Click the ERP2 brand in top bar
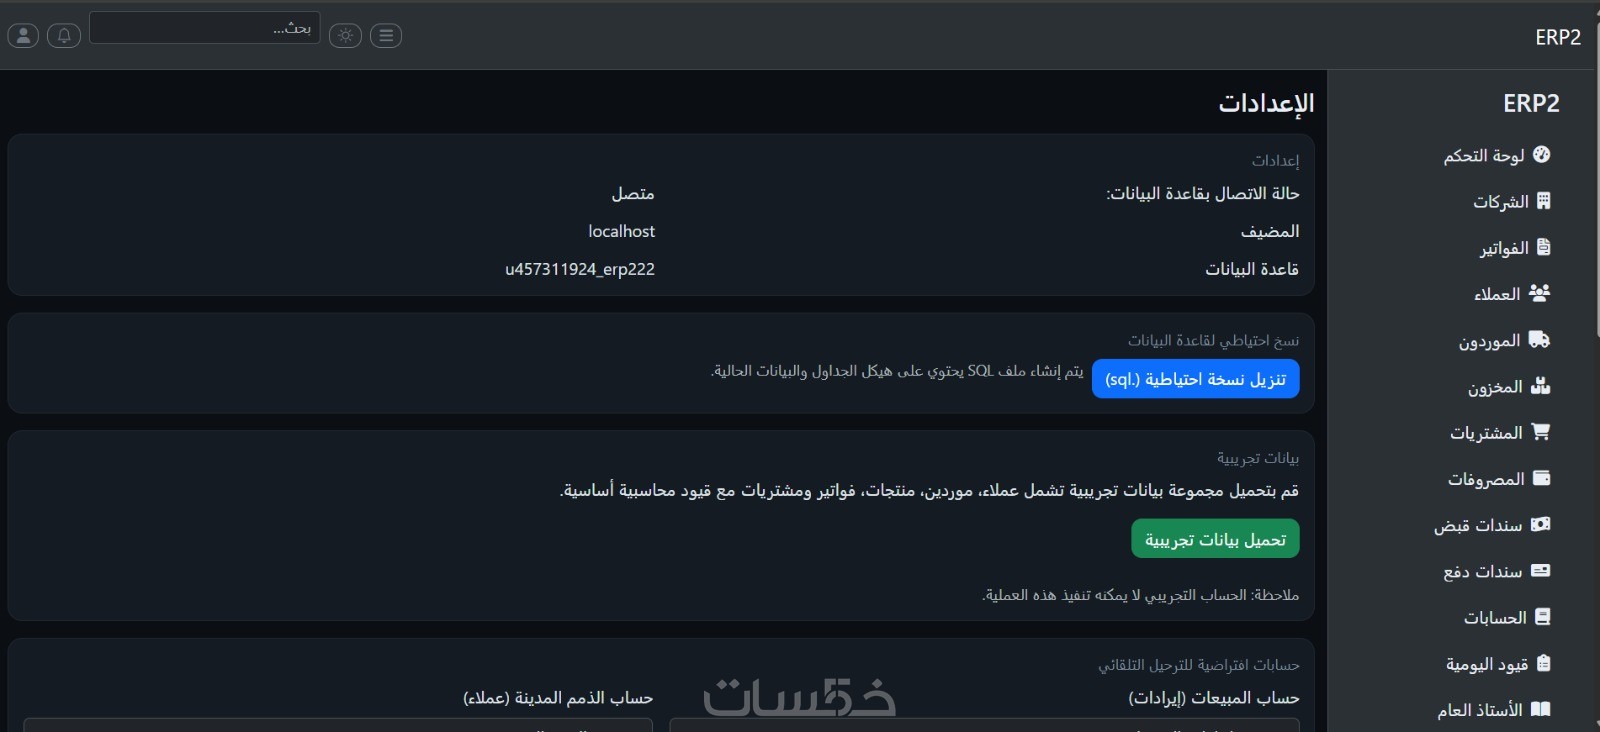Screen dimensions: 1600x732 pos(1557,37)
